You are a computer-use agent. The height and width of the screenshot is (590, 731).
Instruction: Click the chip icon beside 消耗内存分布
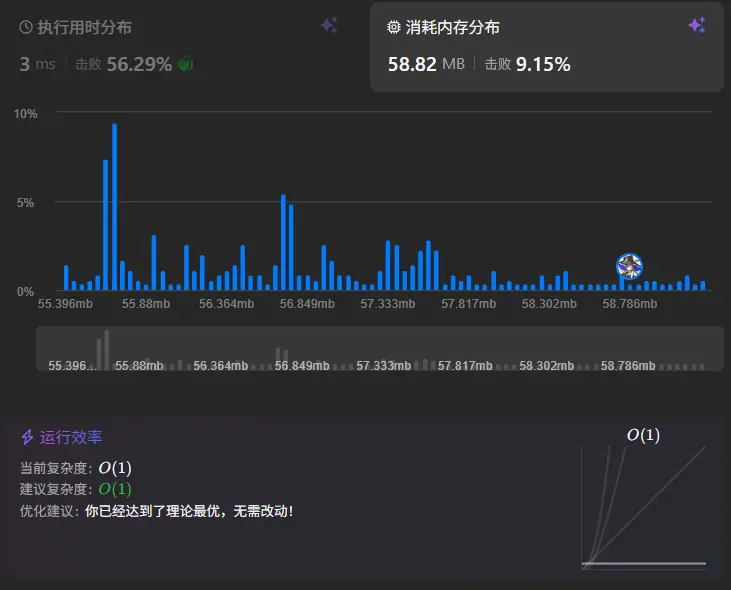pyautogui.click(x=394, y=28)
